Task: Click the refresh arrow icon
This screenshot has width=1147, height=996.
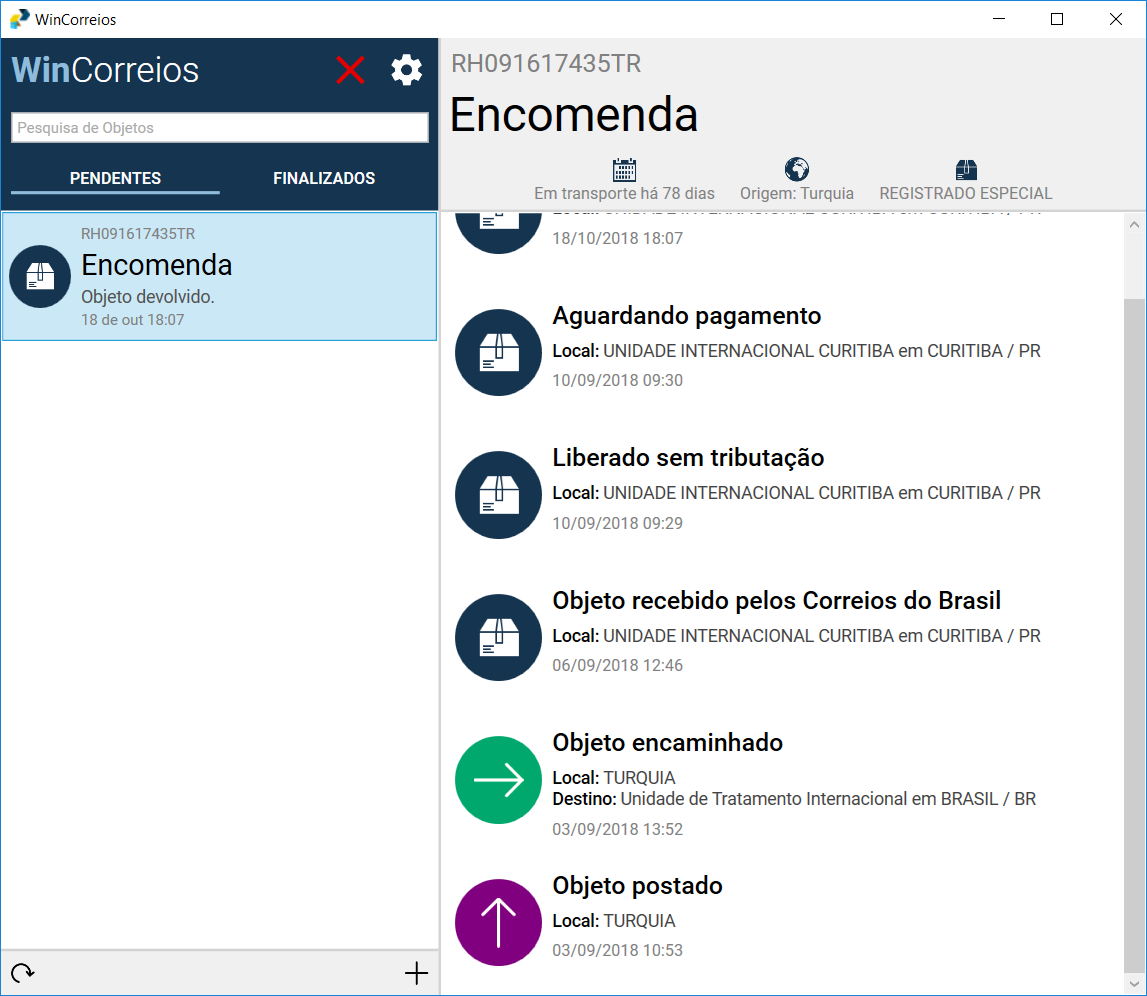Action: (x=23, y=973)
